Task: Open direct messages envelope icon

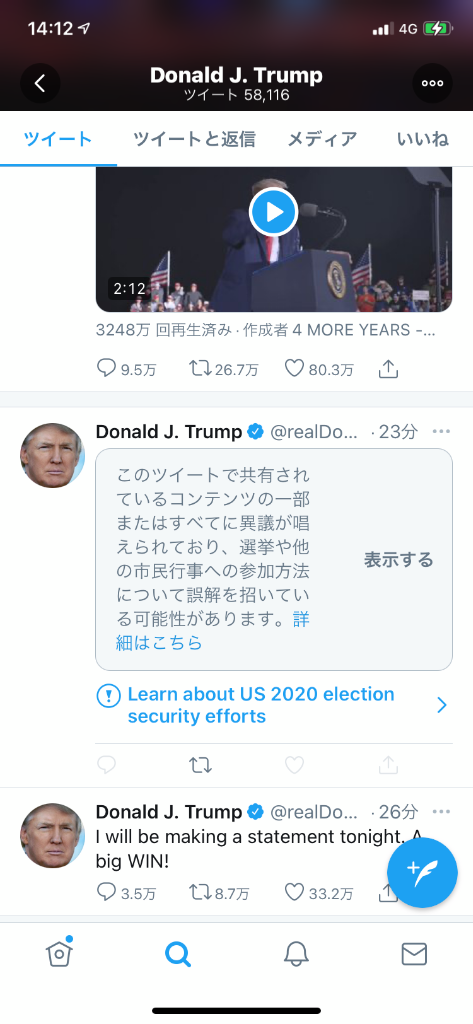Action: [x=414, y=954]
